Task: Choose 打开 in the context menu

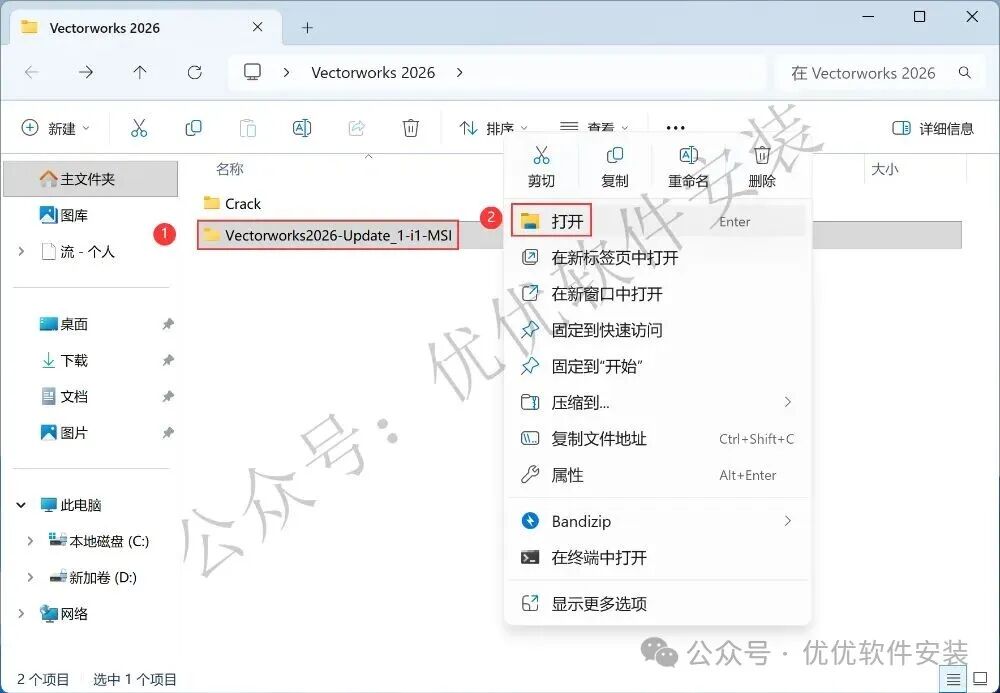Action: click(x=658, y=221)
